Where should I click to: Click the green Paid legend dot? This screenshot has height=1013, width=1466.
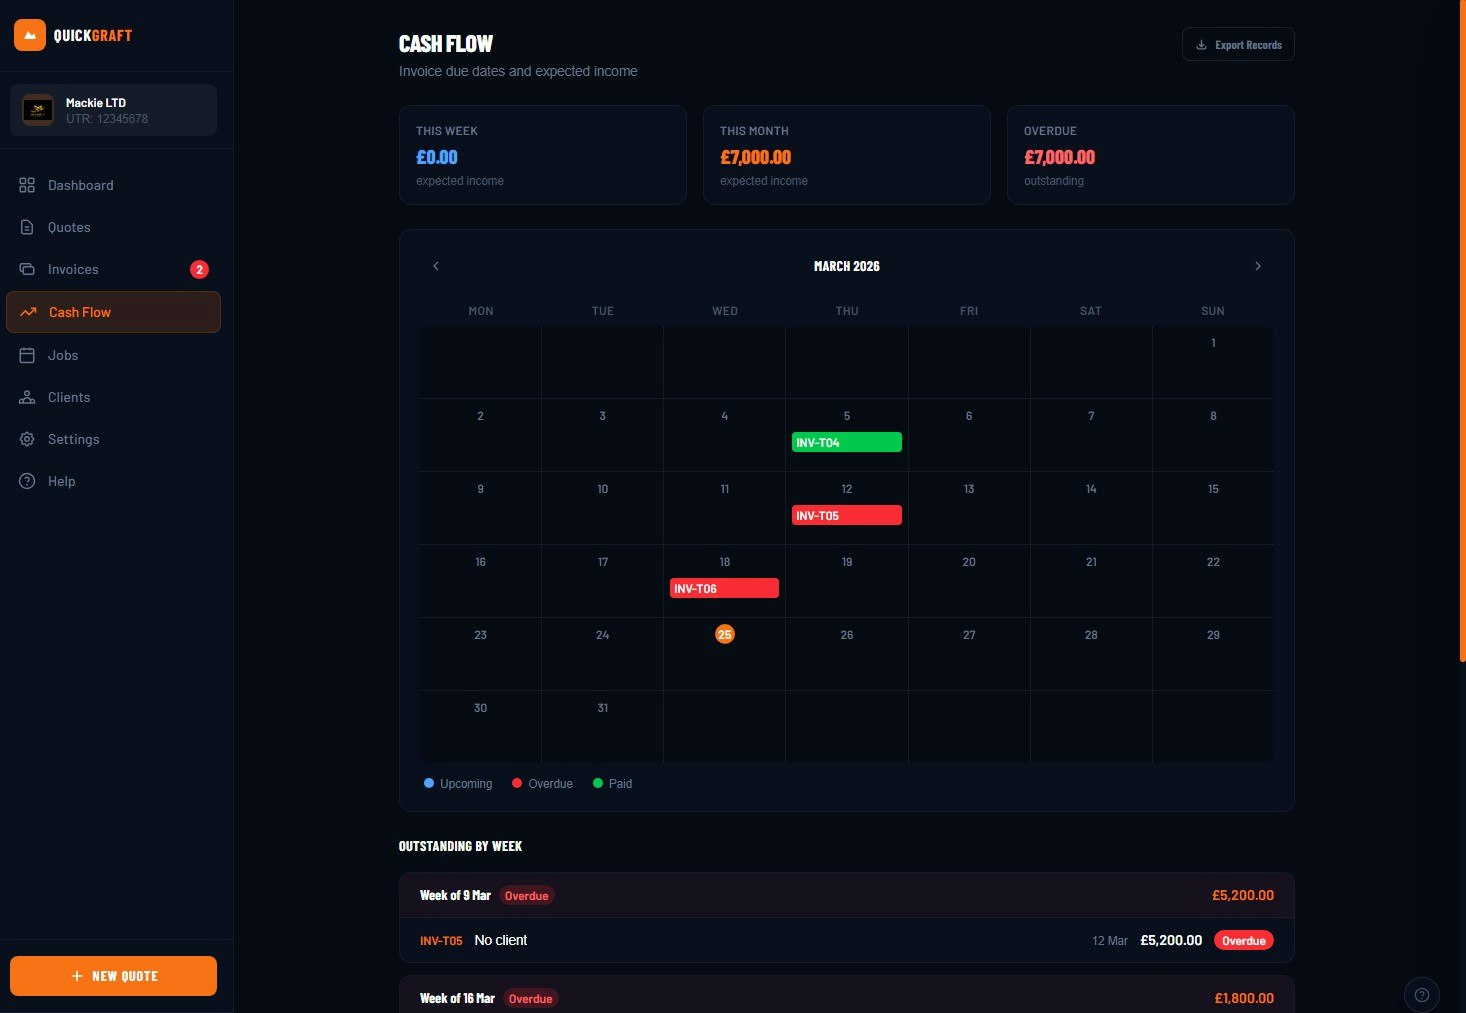point(598,783)
